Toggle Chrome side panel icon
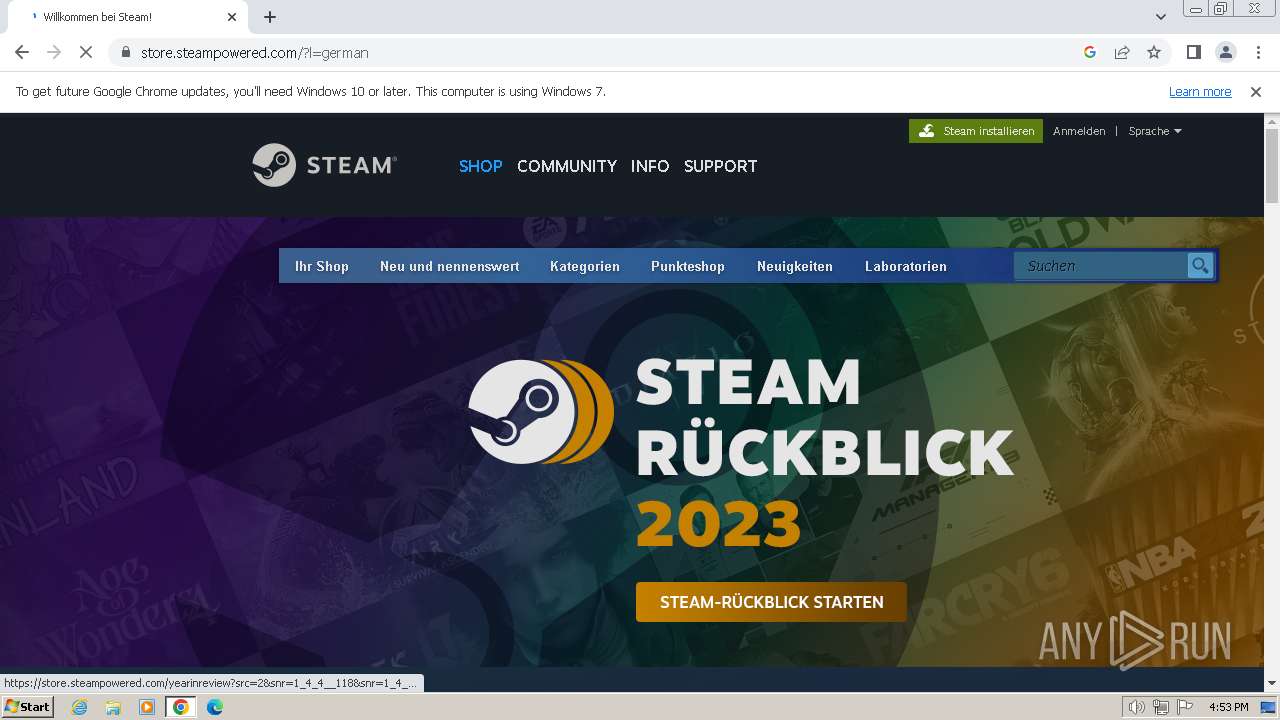This screenshot has width=1280, height=720. (1193, 52)
